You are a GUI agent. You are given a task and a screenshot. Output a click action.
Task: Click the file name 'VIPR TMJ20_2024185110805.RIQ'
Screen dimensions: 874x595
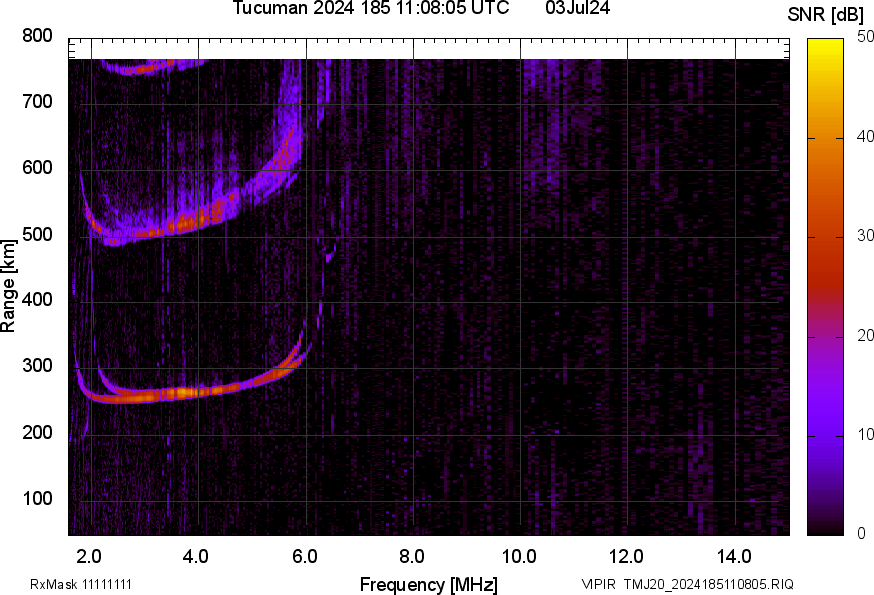[x=687, y=584]
